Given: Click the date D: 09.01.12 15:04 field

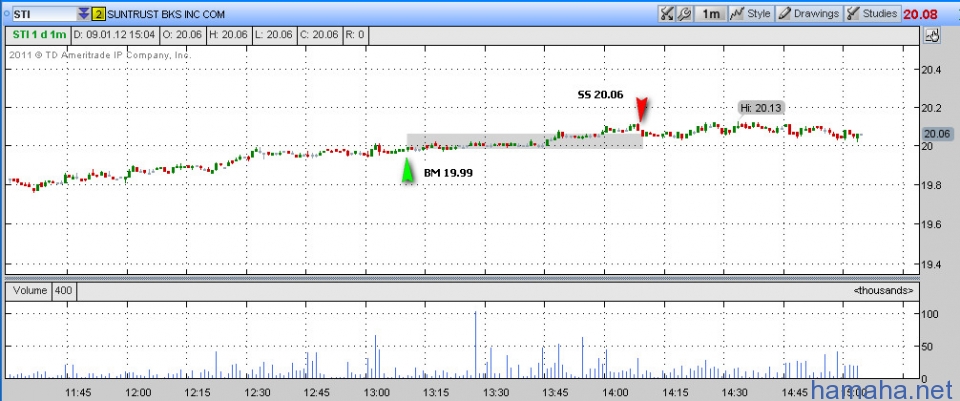Looking at the screenshot, I should (114, 35).
